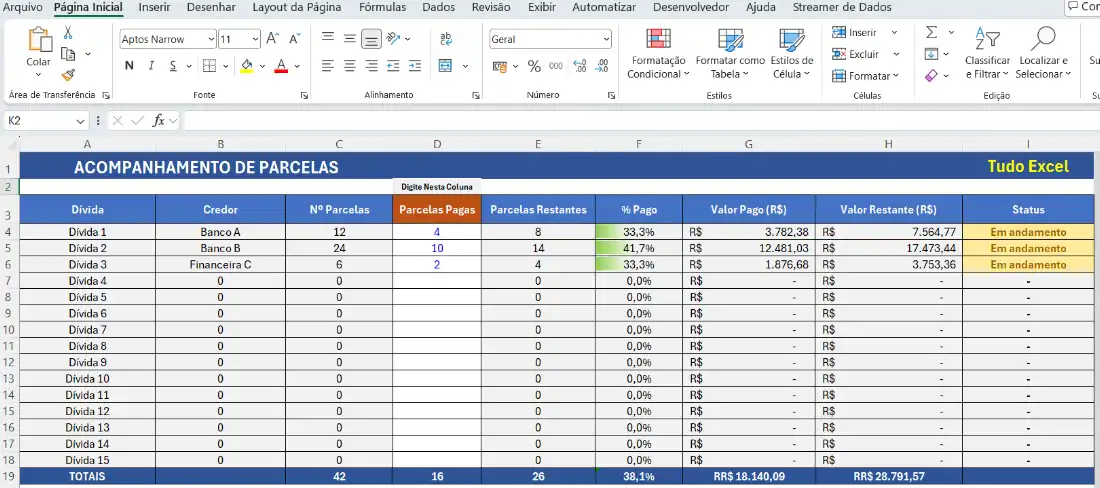Image resolution: width=1100 pixels, height=488 pixels.
Task: Click the wrap text icon
Action: (445, 40)
